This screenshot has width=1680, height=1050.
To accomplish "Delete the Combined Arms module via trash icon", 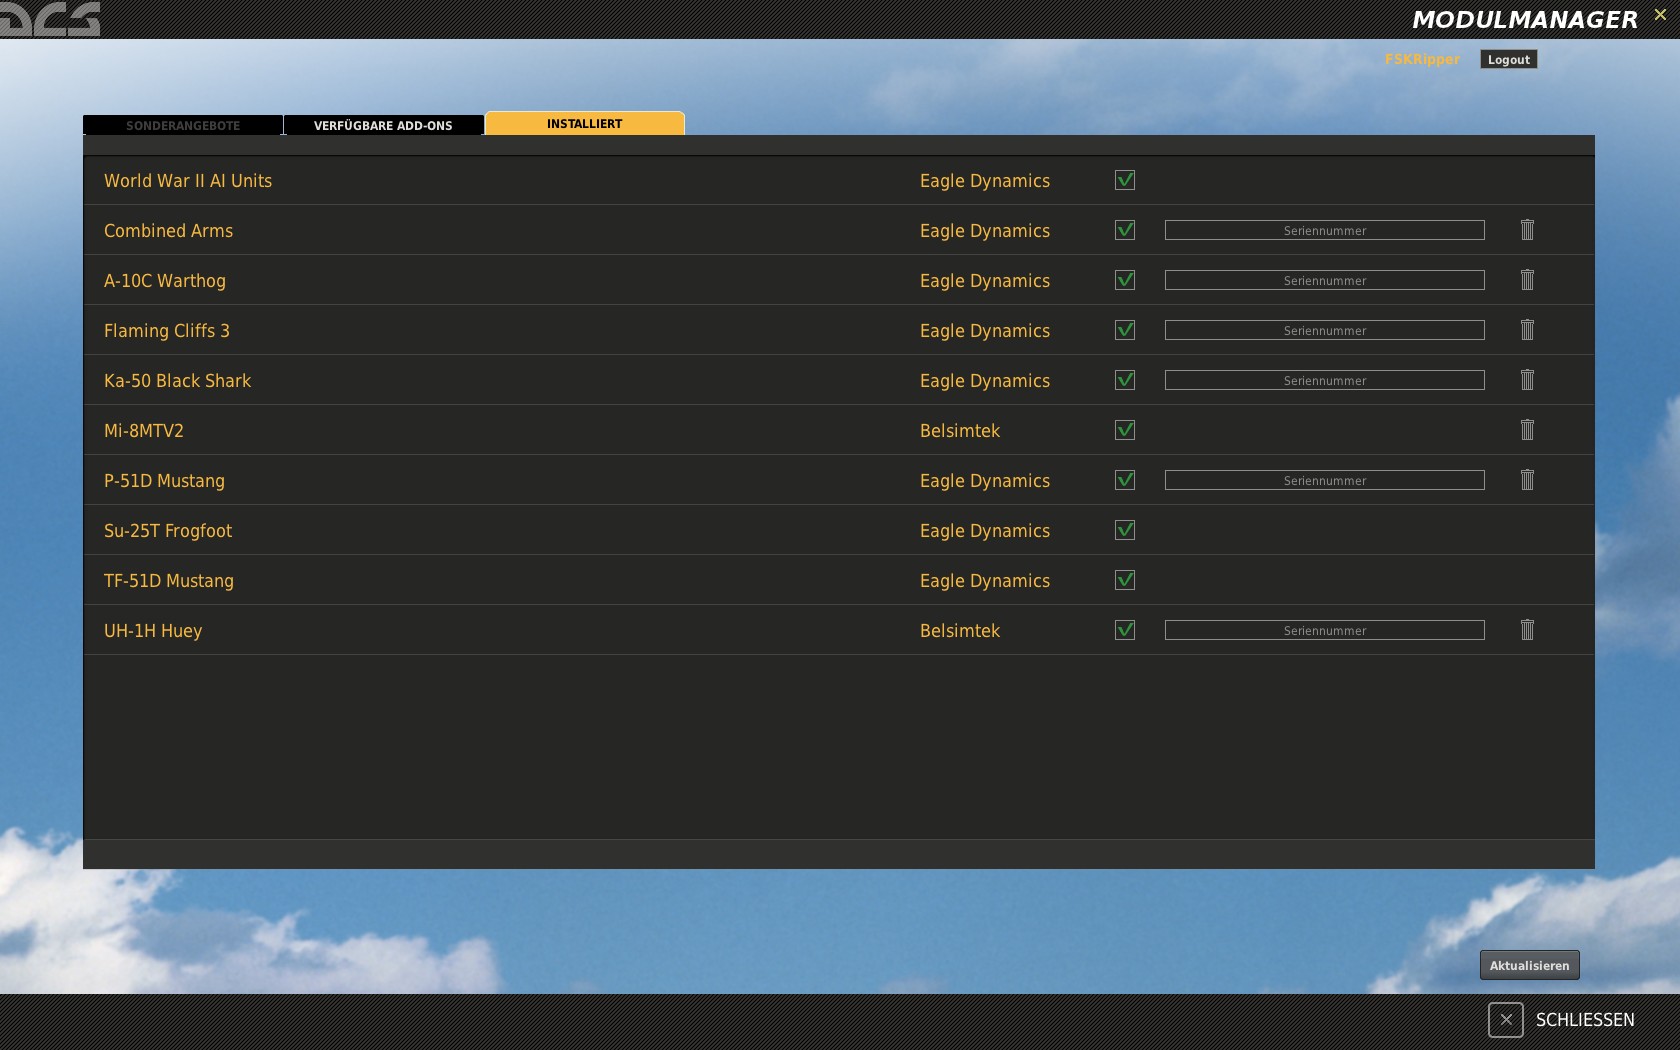I will point(1527,230).
